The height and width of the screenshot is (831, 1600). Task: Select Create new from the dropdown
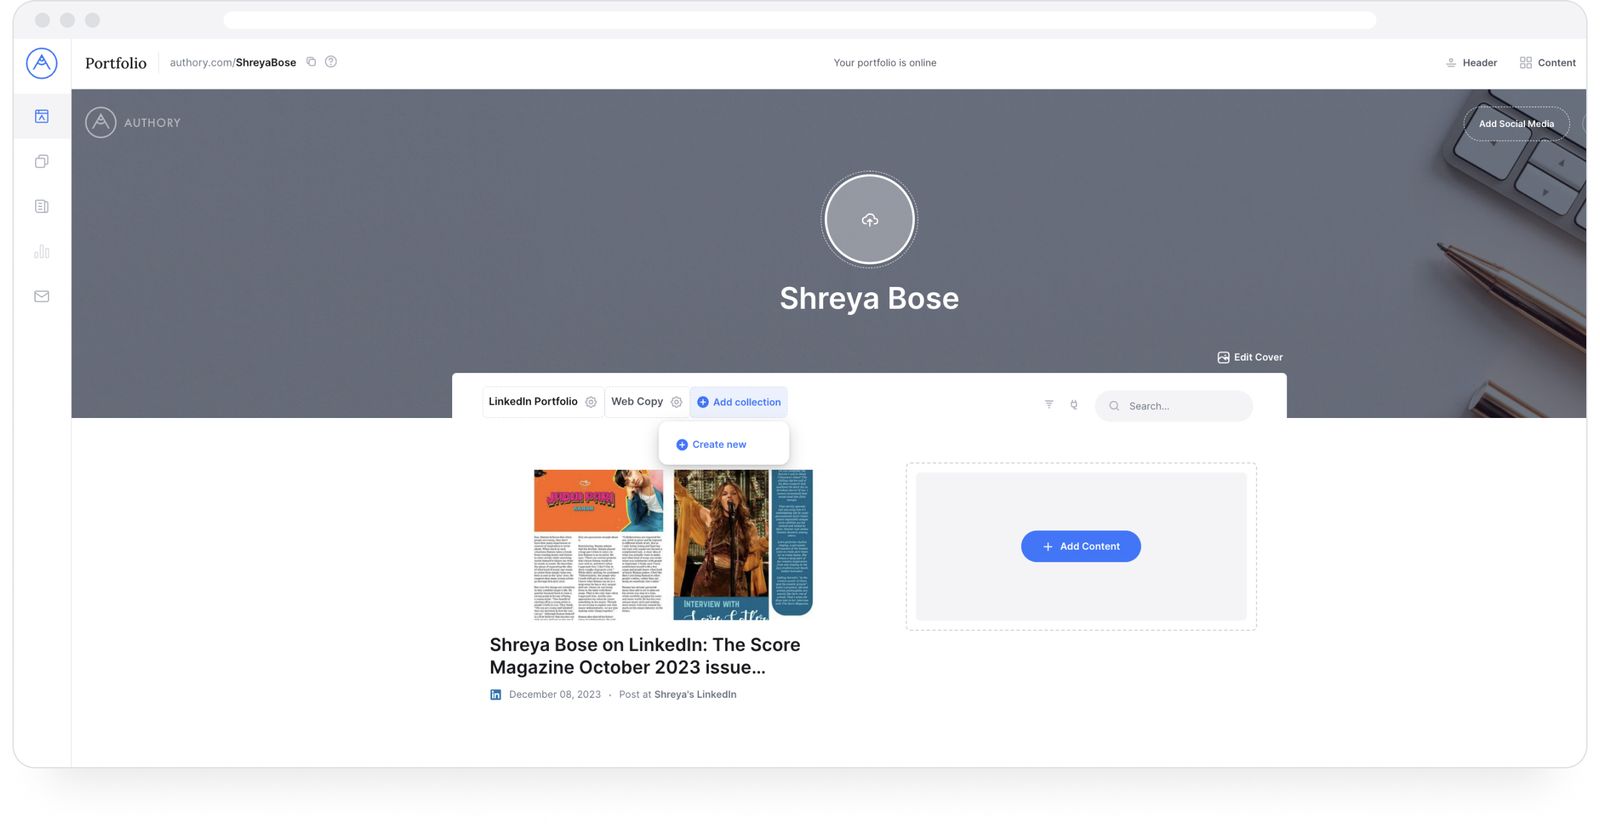click(712, 445)
